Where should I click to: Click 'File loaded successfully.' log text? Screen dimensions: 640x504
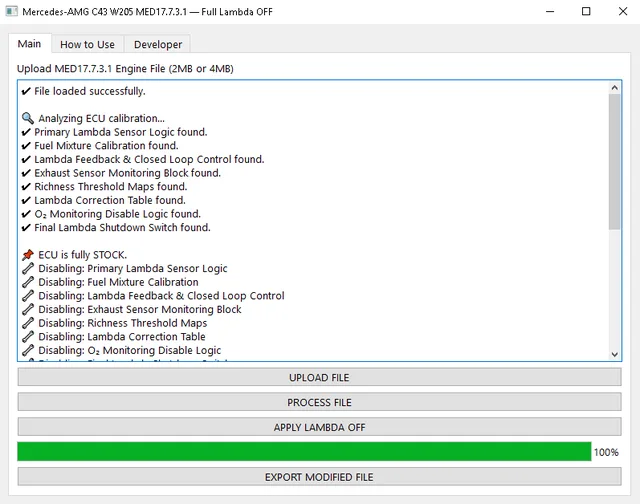90,91
